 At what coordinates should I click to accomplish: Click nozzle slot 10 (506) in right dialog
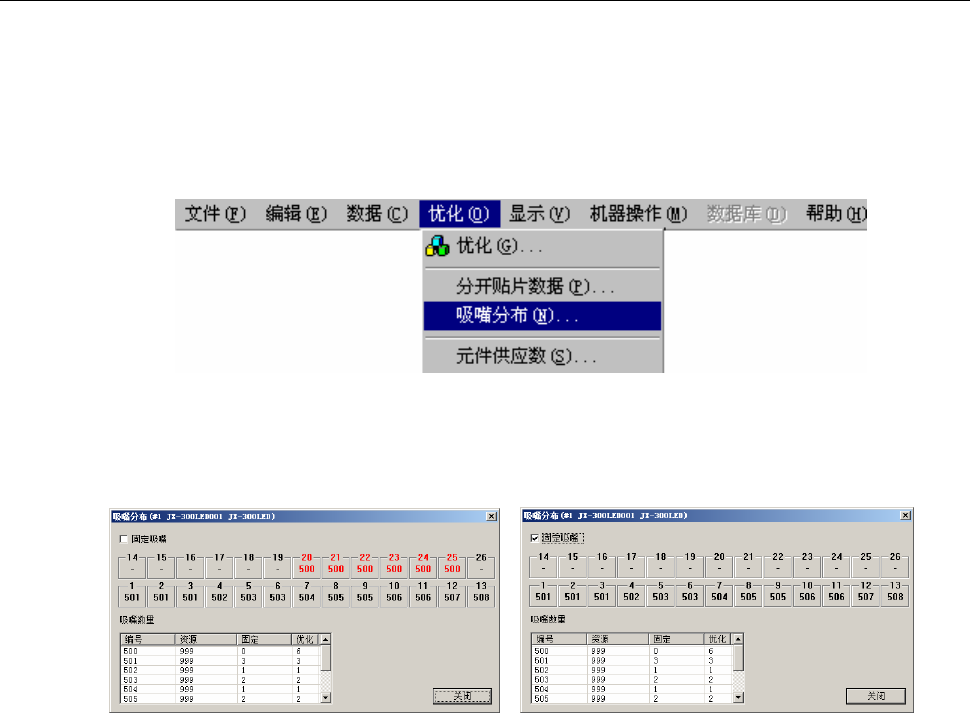807,592
